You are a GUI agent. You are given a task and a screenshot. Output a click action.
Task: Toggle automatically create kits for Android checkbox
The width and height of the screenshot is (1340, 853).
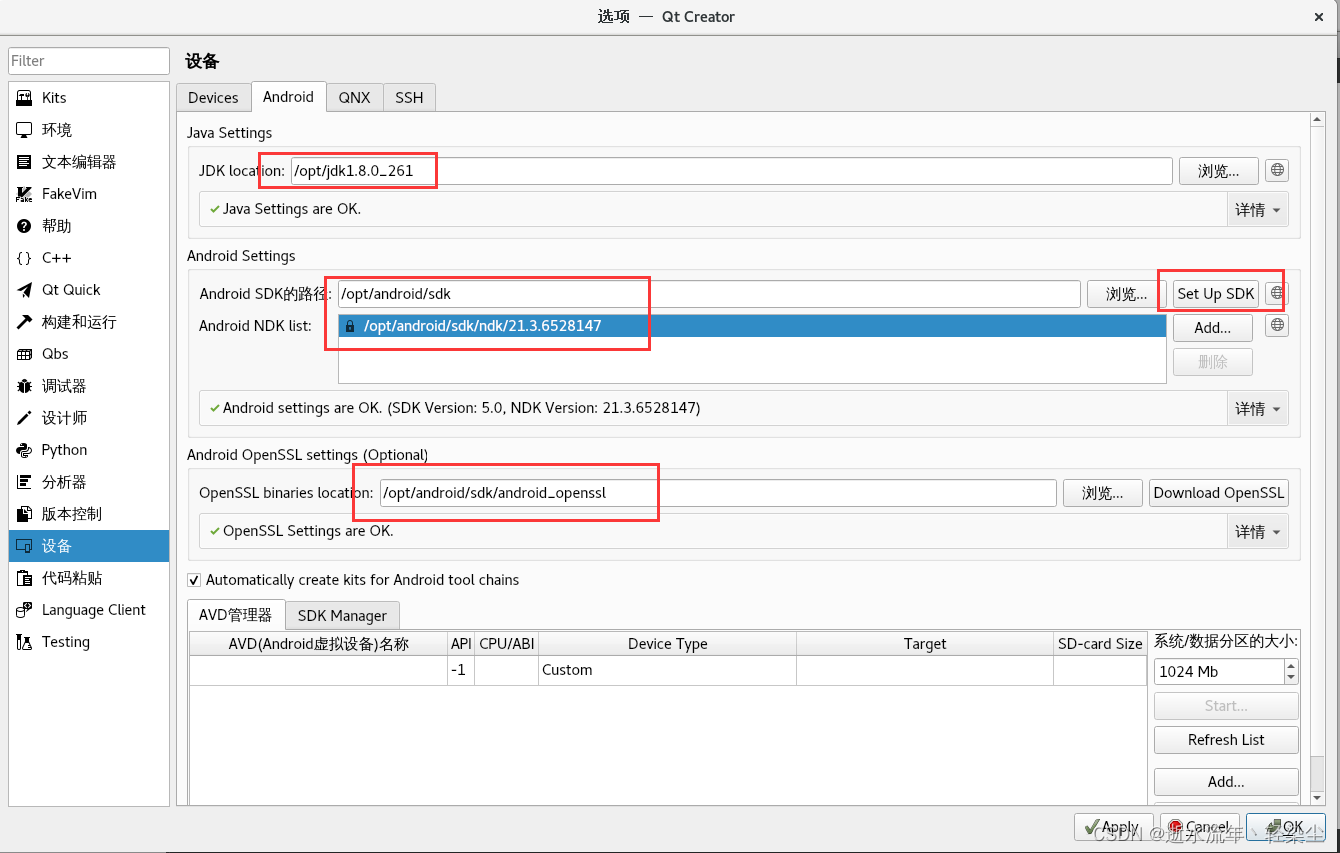pos(195,580)
